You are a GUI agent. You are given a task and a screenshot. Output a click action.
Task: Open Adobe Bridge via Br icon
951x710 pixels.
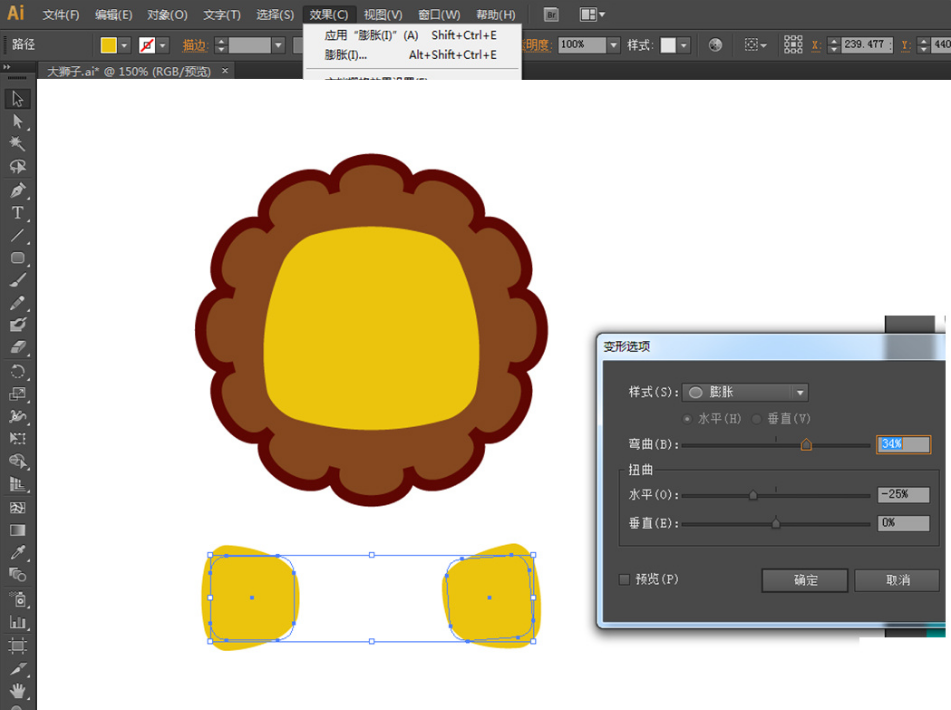coord(551,15)
